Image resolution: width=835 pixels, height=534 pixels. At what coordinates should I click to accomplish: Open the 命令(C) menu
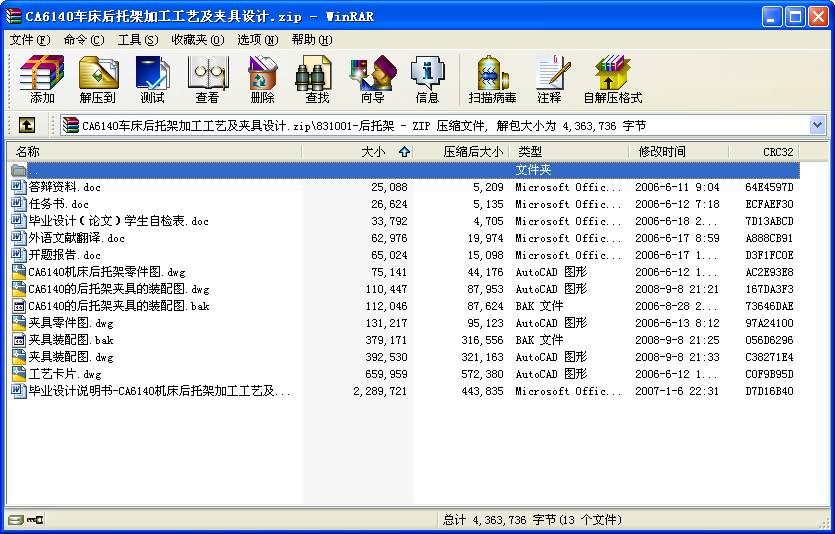[x=84, y=39]
